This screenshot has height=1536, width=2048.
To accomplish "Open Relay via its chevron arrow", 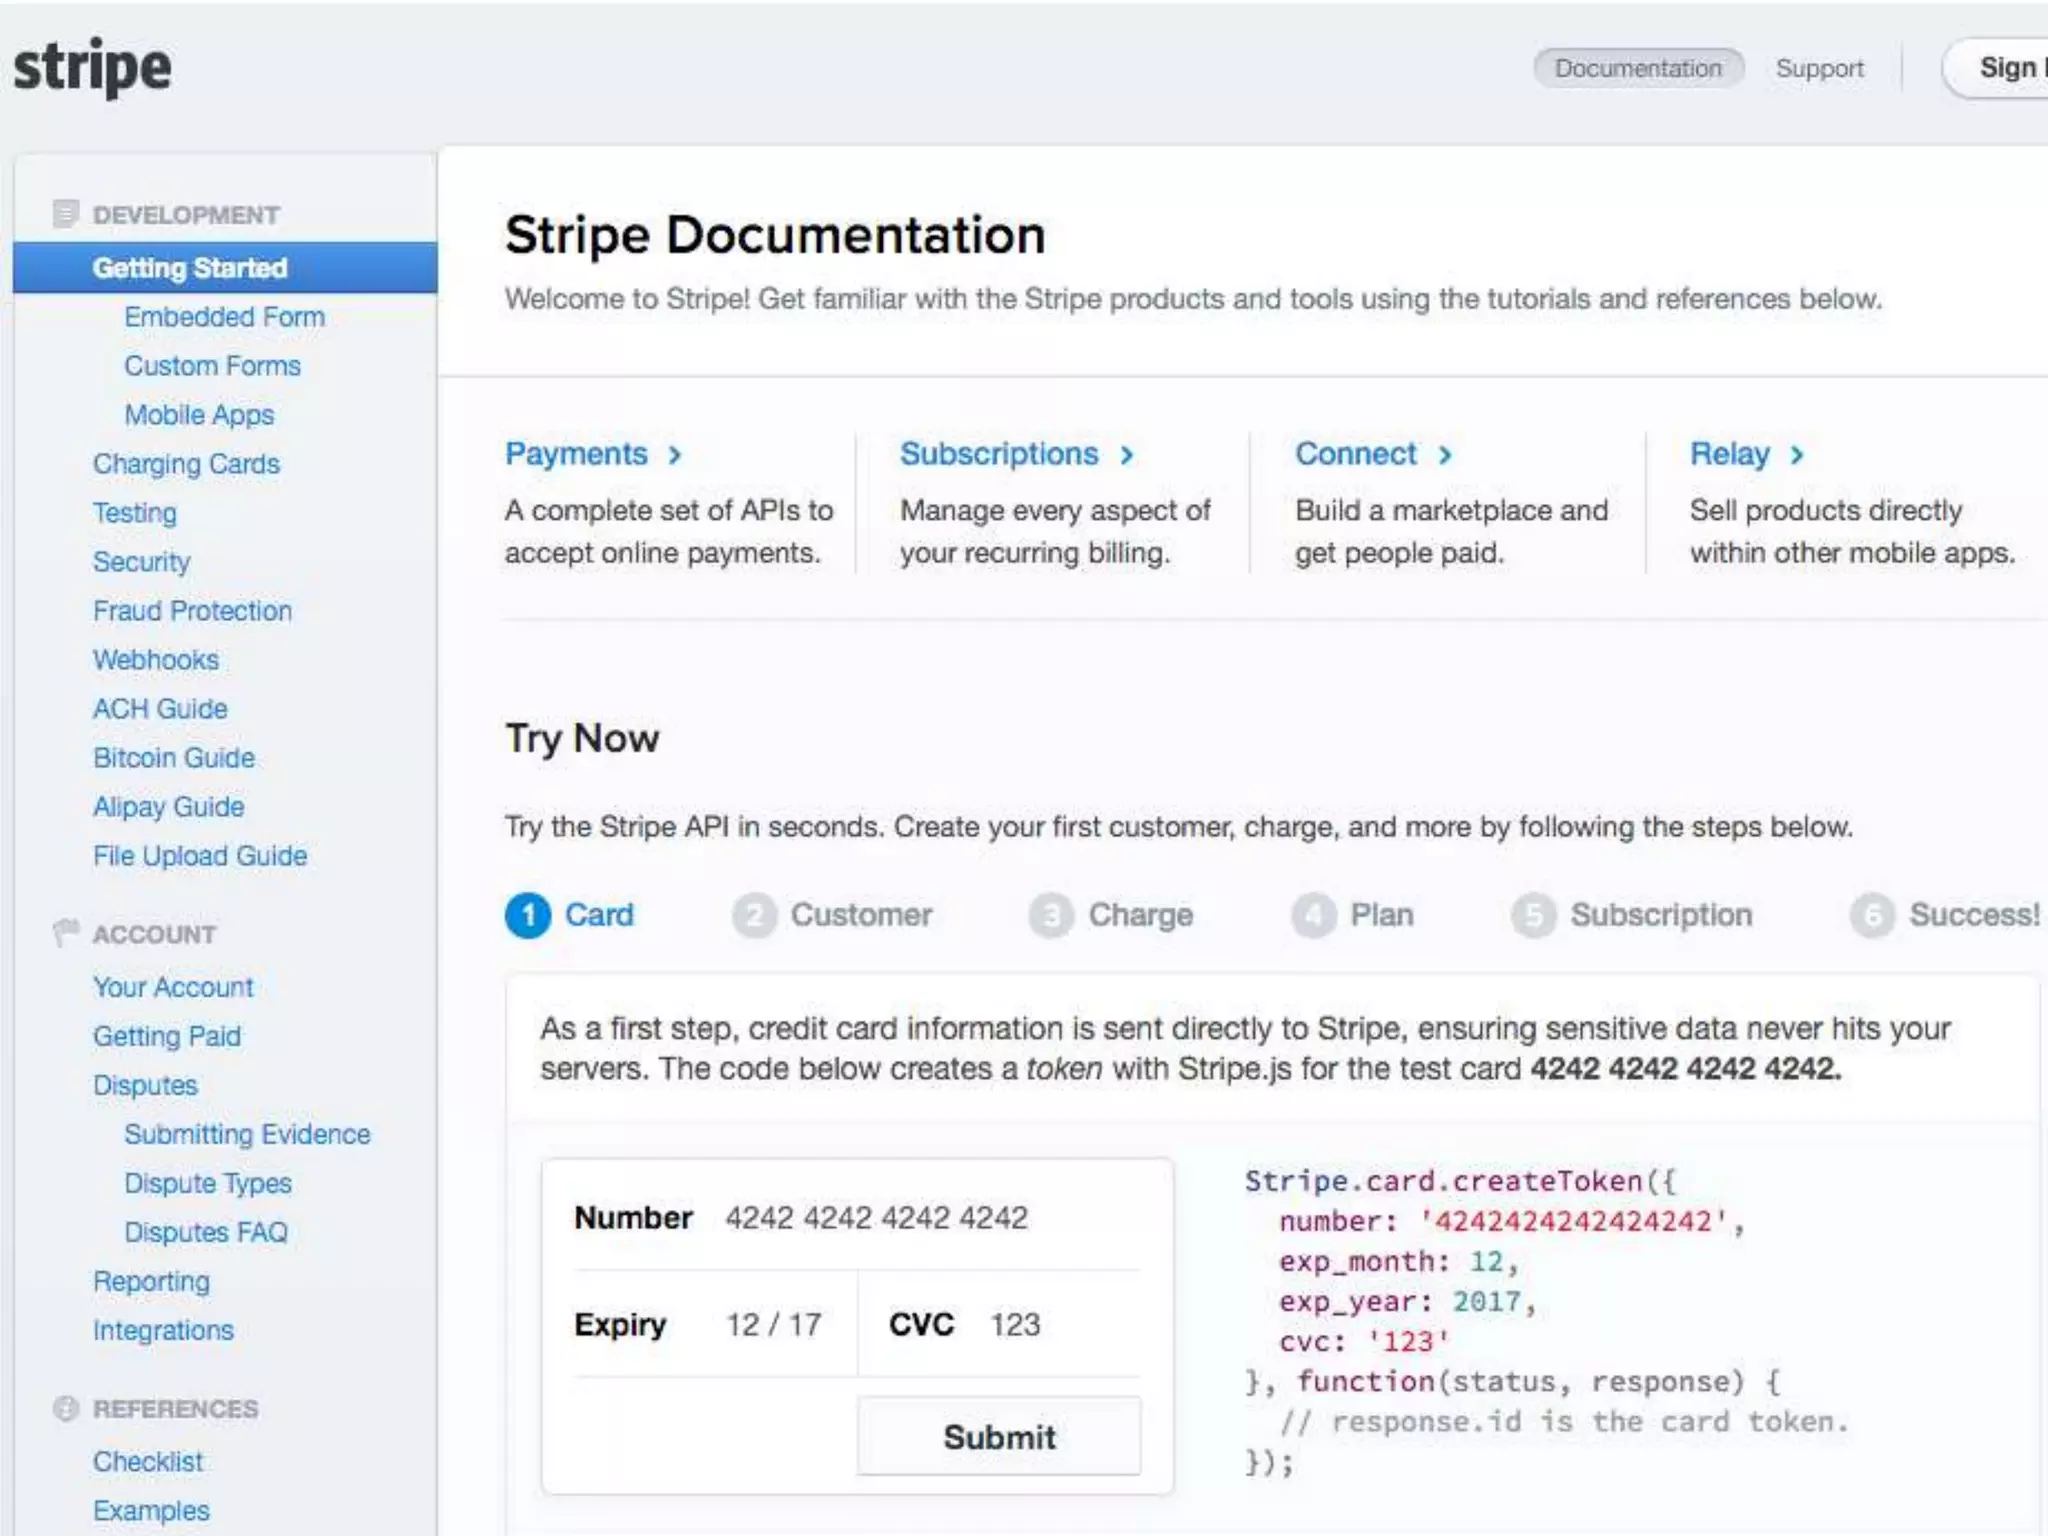I will tap(1797, 455).
